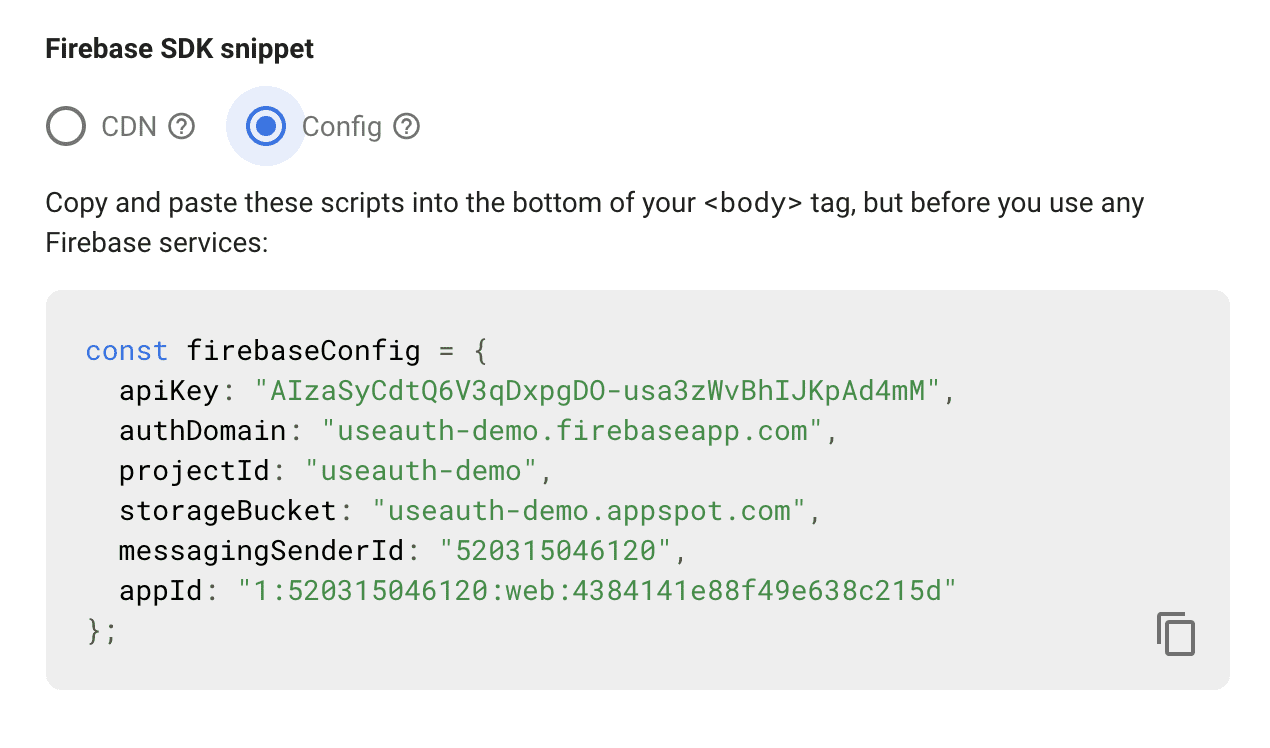The width and height of the screenshot is (1270, 748).
Task: Click the closing brace of the snippet
Action: [x=96, y=631]
